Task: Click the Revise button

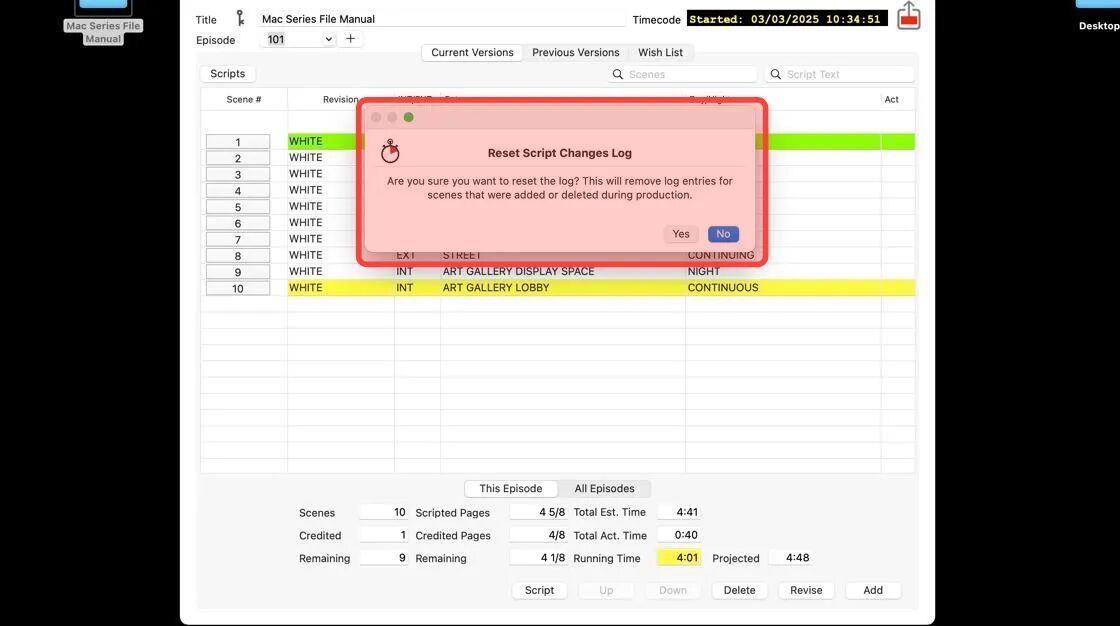Action: coord(806,590)
